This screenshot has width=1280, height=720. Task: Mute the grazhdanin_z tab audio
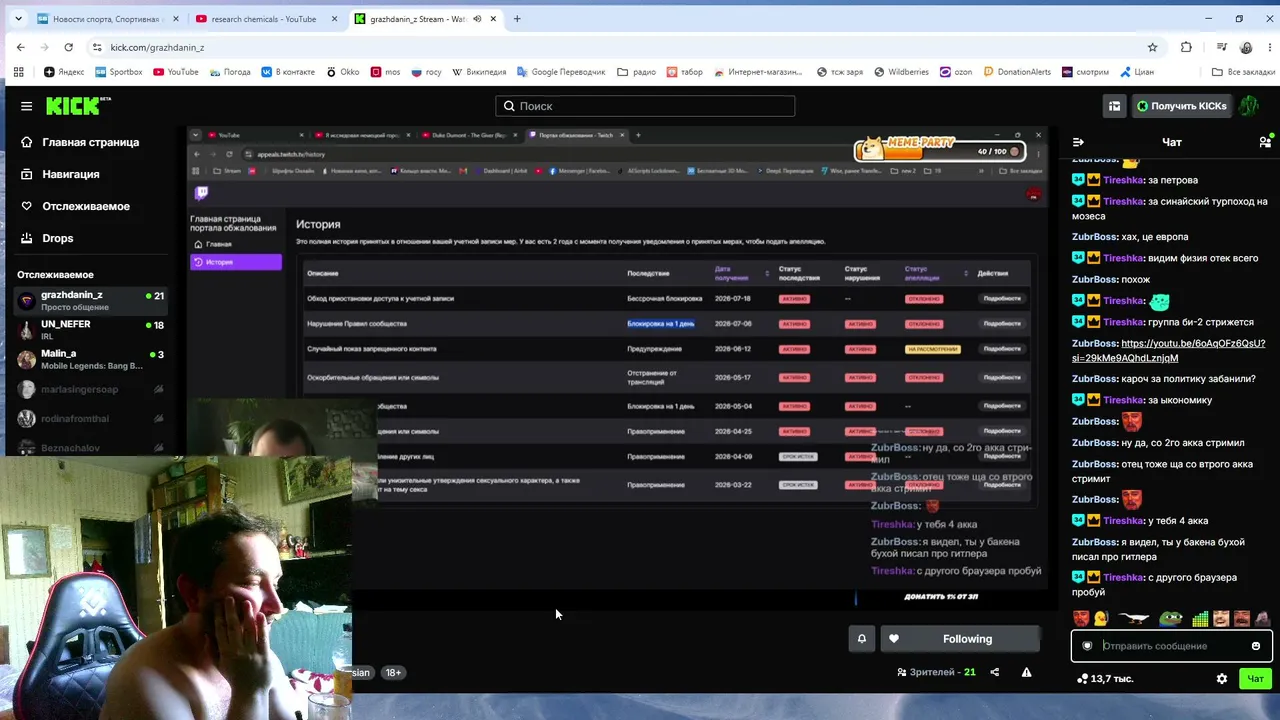(477, 19)
